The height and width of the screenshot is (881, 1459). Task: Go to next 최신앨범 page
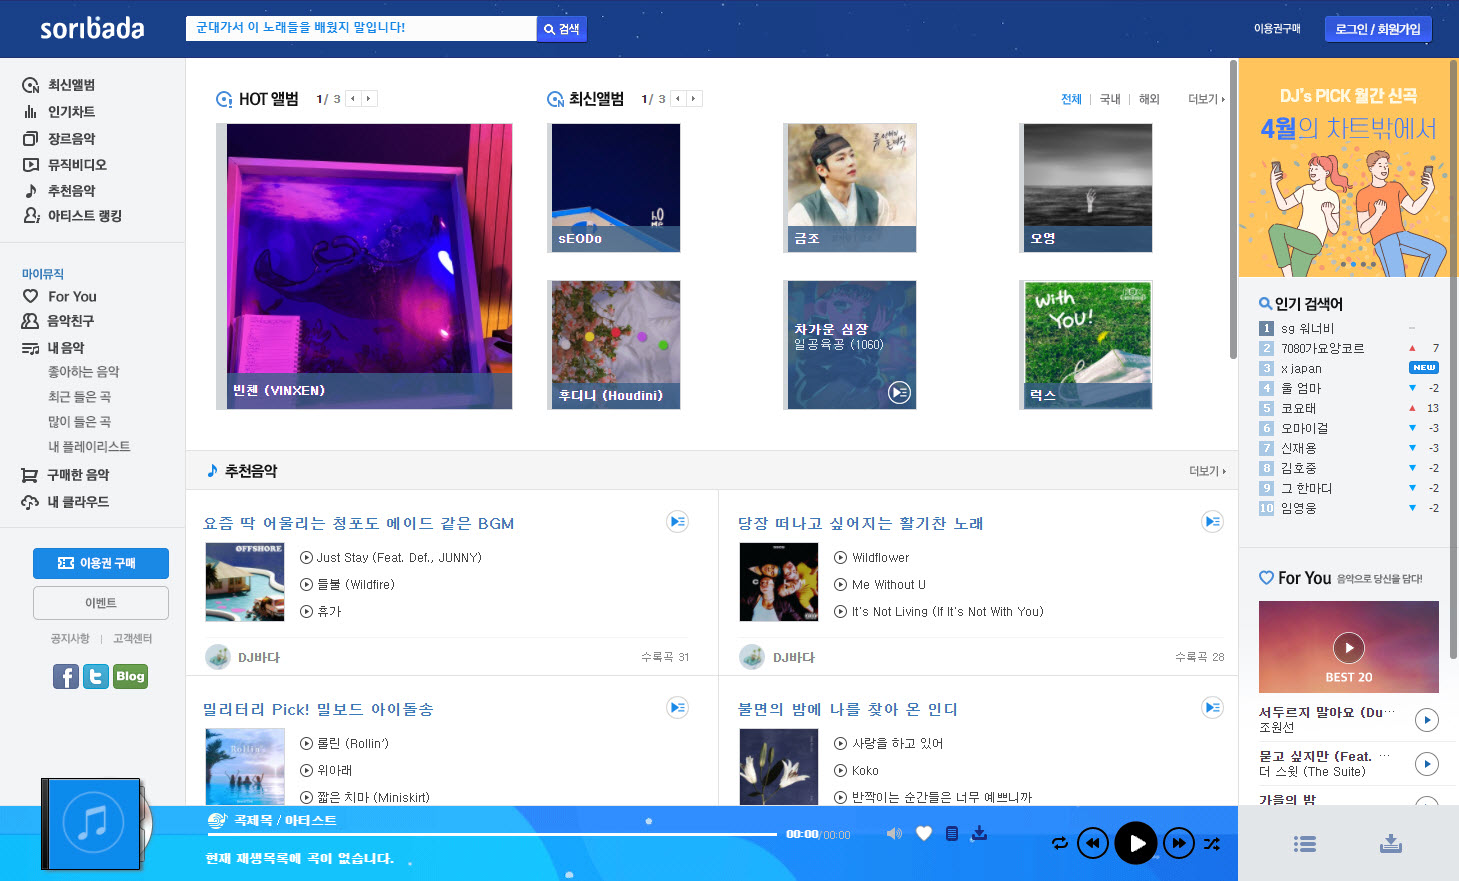pos(694,99)
